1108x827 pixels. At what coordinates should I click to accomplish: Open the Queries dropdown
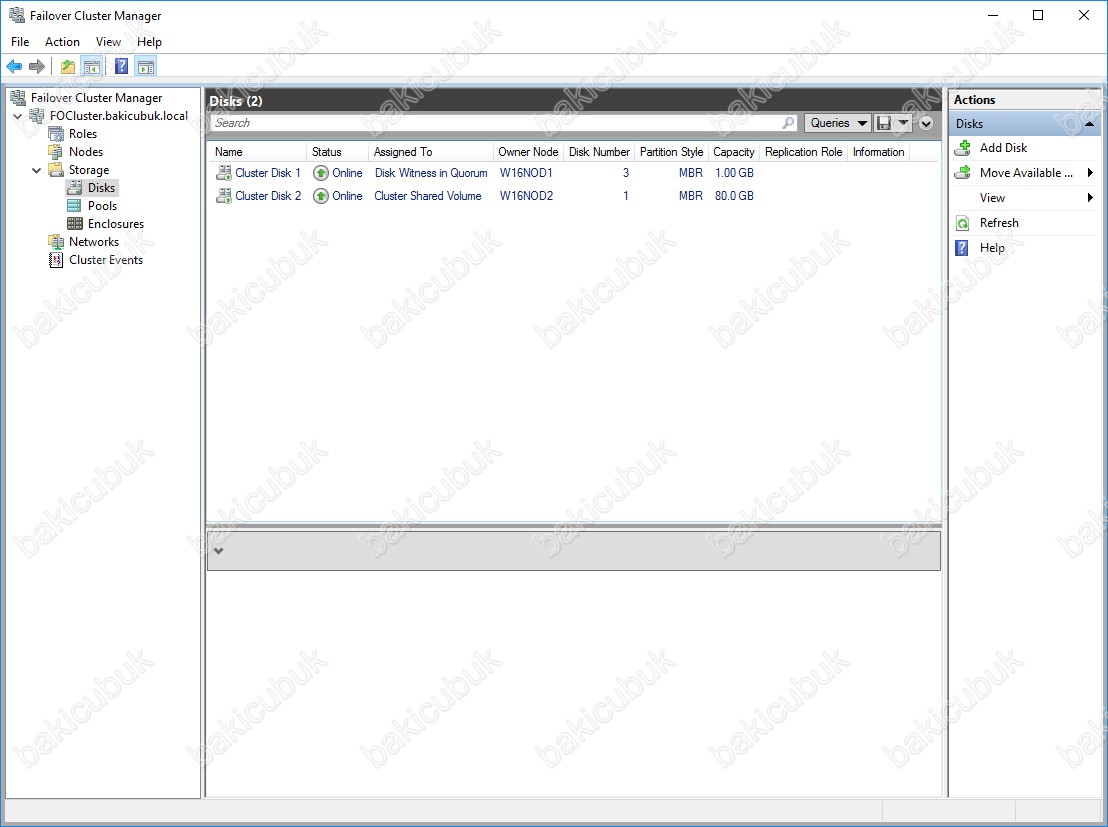(837, 123)
